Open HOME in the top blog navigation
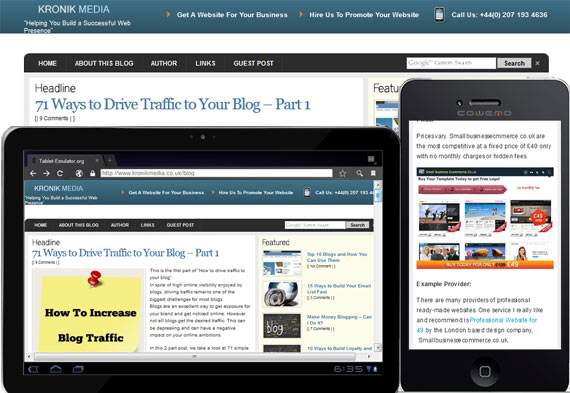Image resolution: width=570 pixels, height=393 pixels. (47, 63)
